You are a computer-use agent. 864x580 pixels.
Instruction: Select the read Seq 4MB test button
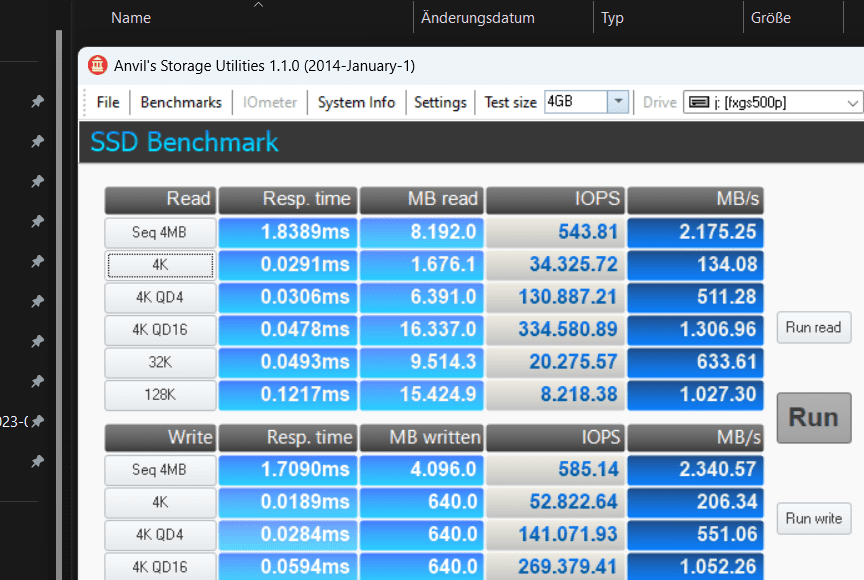click(160, 232)
